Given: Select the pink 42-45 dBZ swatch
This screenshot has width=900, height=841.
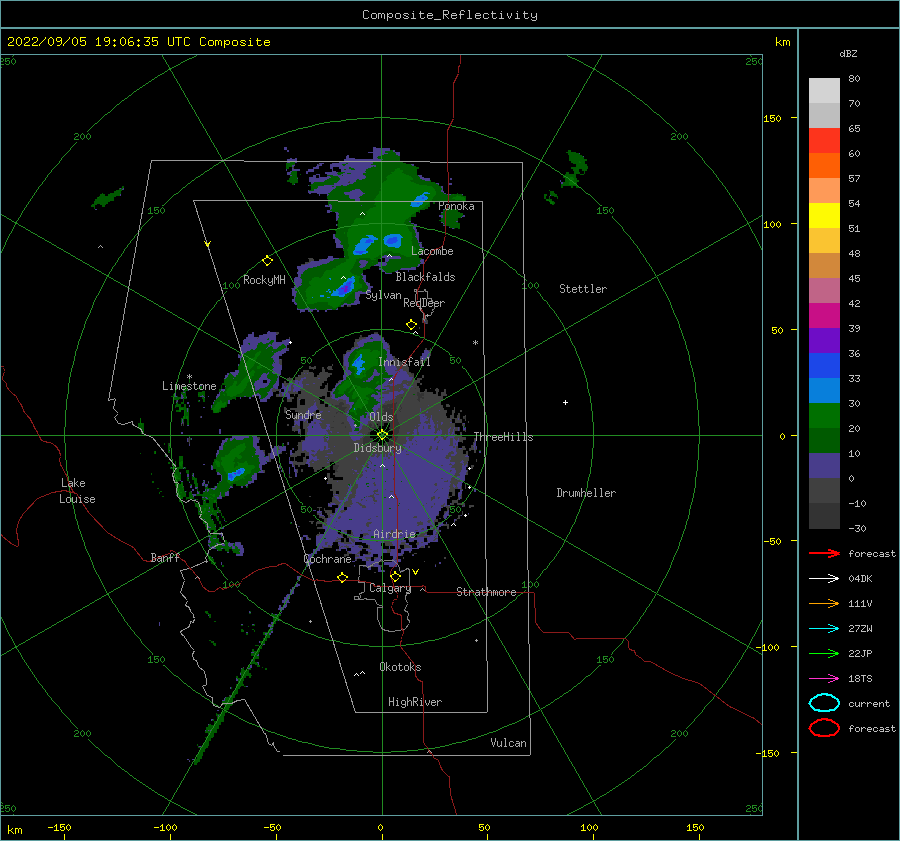Looking at the screenshot, I should [x=824, y=290].
